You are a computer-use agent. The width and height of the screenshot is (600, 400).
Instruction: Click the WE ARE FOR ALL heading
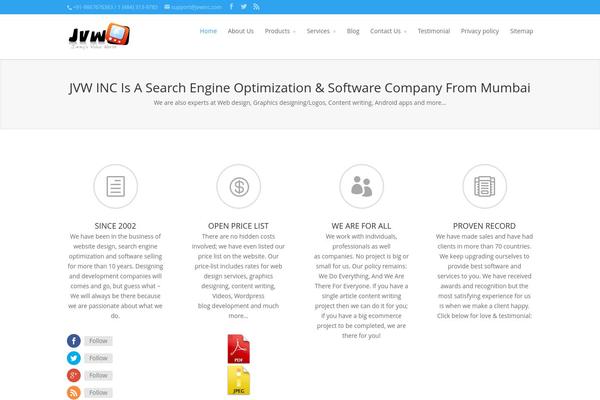[361, 226]
